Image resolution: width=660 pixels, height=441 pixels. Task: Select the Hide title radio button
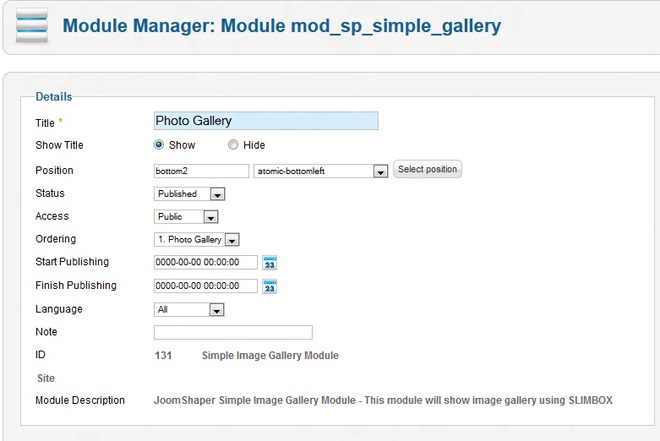pos(233,145)
